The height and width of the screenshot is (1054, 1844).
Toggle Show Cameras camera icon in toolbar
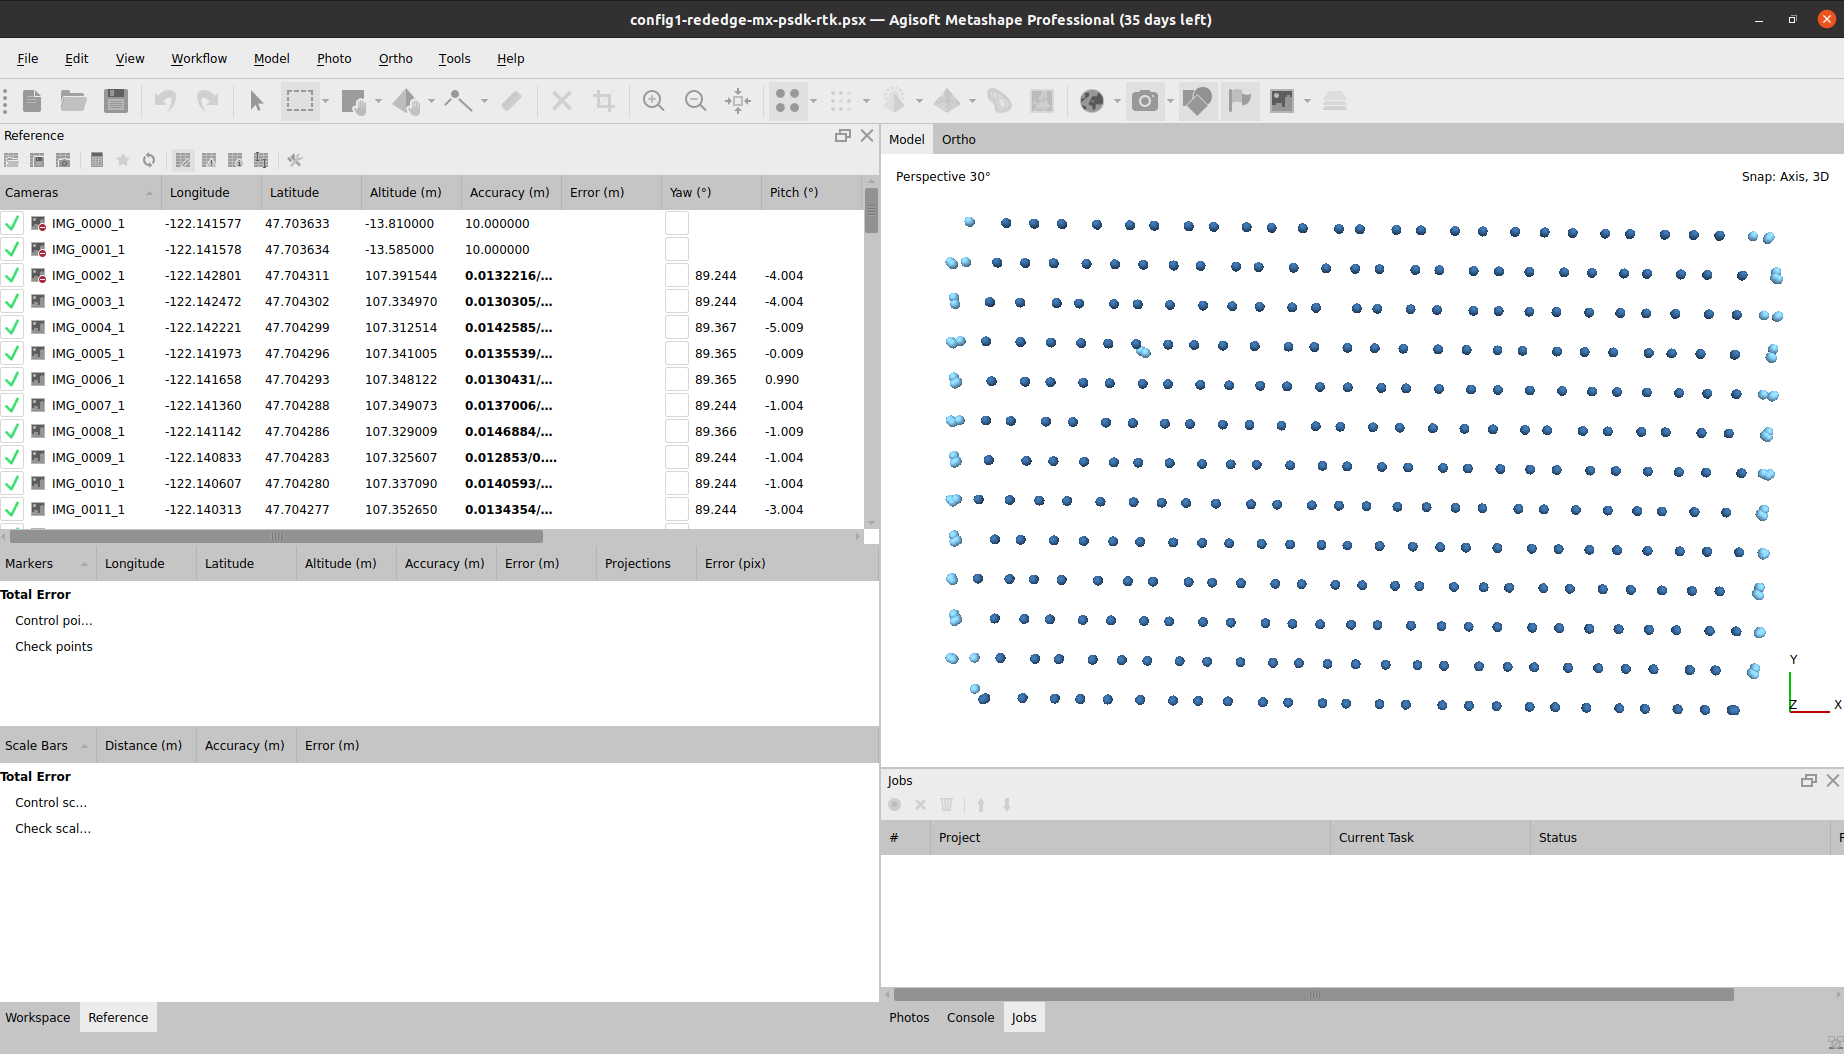tap(1144, 101)
